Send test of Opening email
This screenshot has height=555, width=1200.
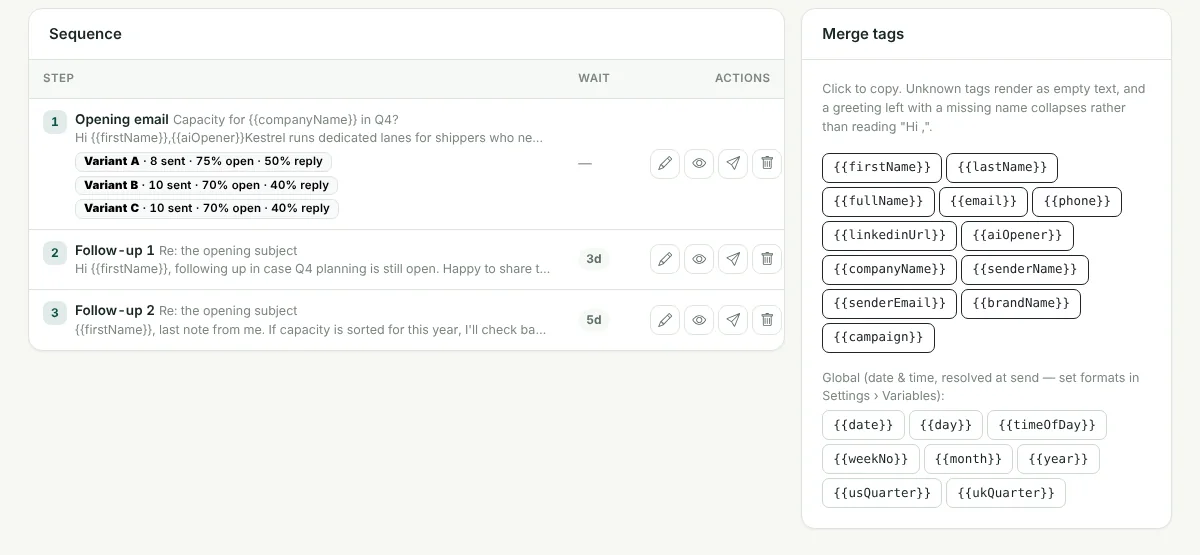pyautogui.click(x=733, y=163)
